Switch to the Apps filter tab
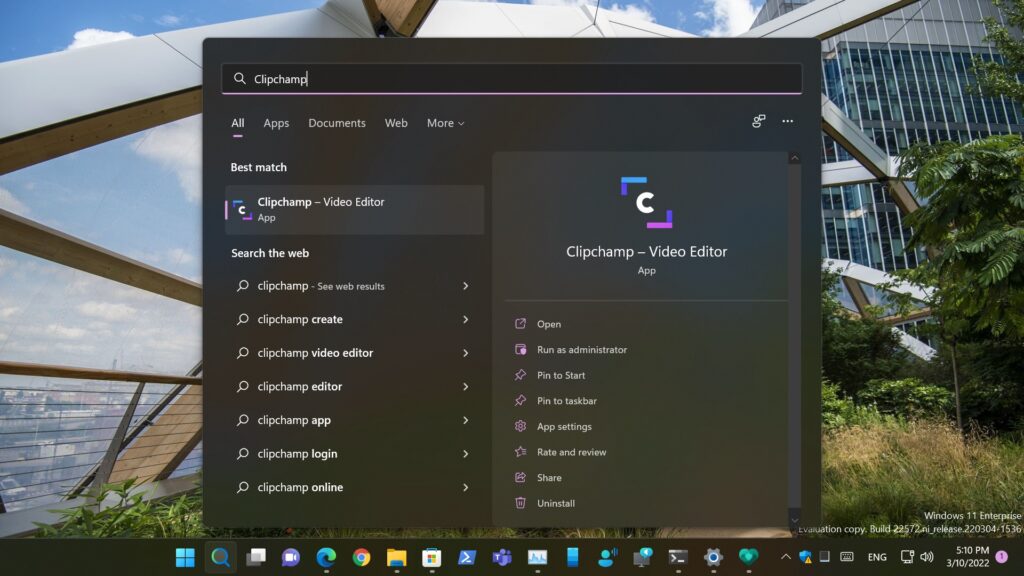Image resolution: width=1024 pixels, height=576 pixels. pos(276,123)
